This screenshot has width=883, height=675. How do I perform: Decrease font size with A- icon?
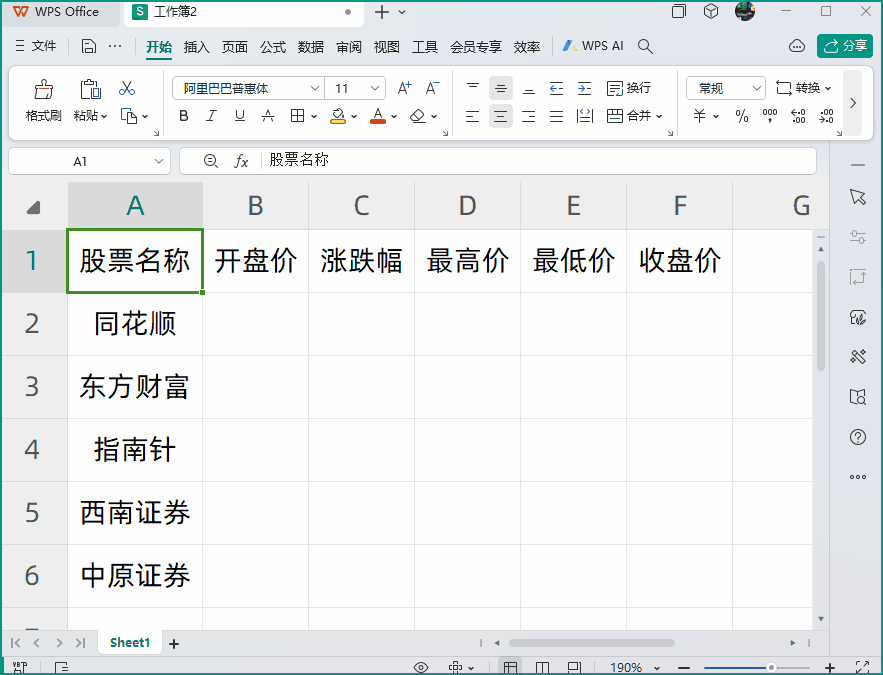tap(432, 88)
